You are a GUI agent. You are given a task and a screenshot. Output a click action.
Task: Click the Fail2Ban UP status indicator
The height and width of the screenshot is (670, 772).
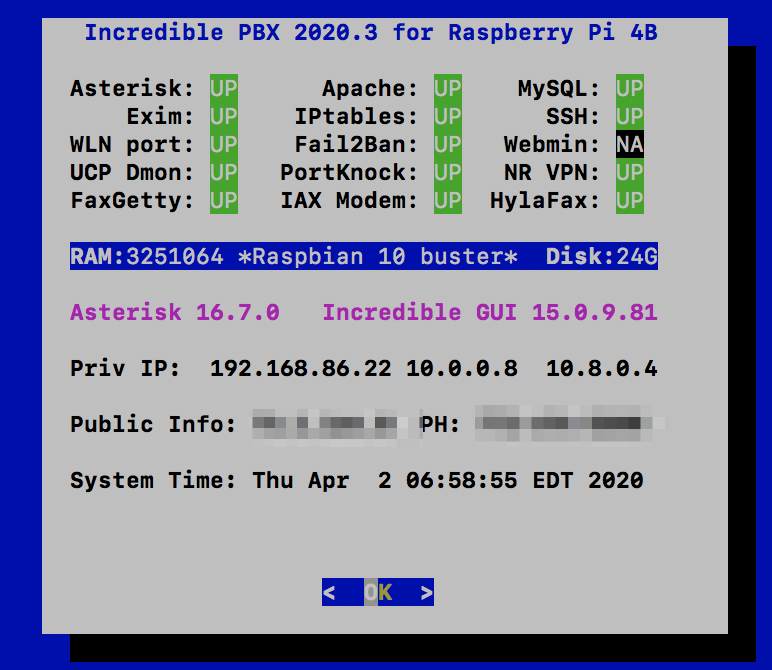[448, 144]
